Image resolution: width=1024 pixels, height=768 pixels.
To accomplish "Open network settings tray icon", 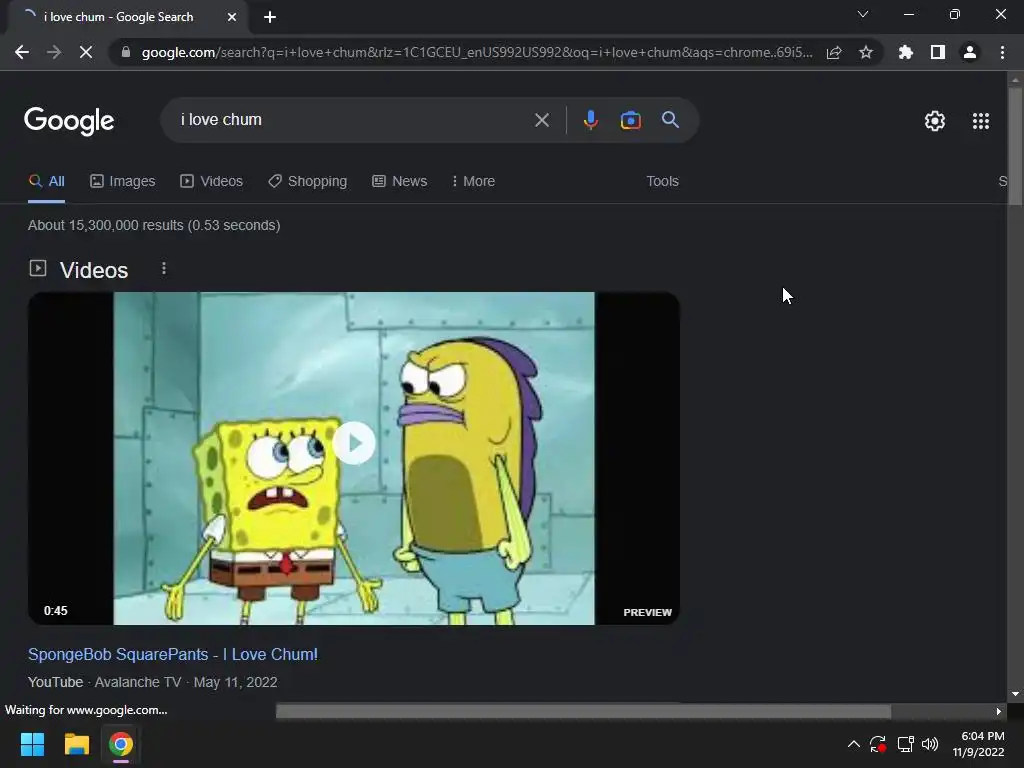I will 905,744.
